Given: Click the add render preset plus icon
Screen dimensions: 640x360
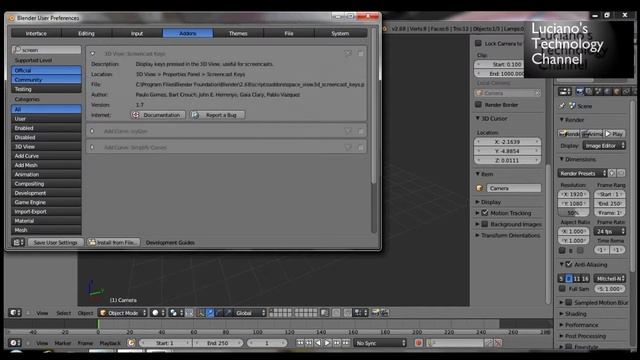Looking at the screenshot, I should click(x=612, y=173).
